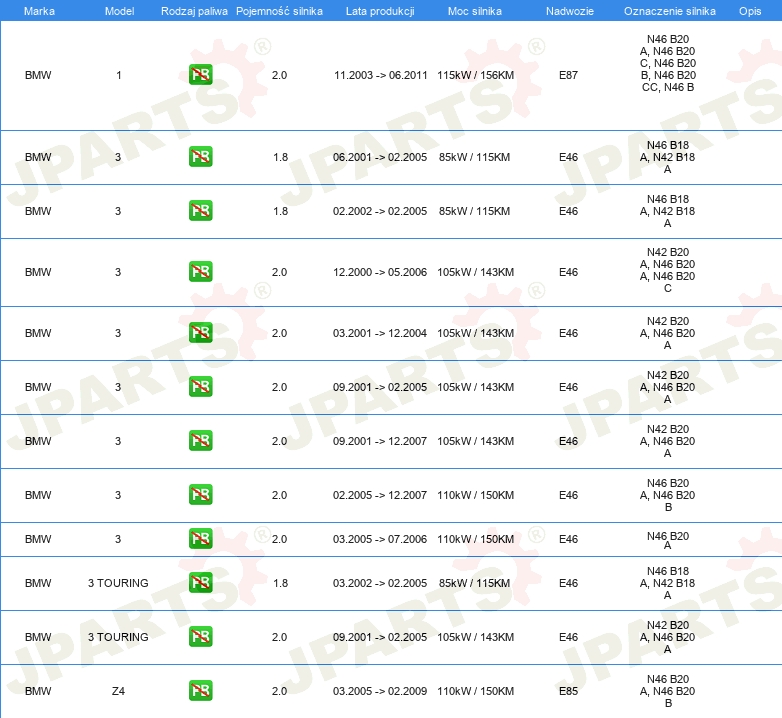Click the fuel icon in 03.2001 -> 12.2004 row

coord(200,333)
